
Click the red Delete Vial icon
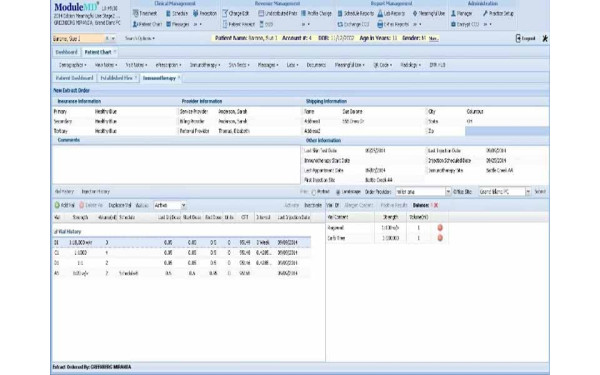point(82,205)
